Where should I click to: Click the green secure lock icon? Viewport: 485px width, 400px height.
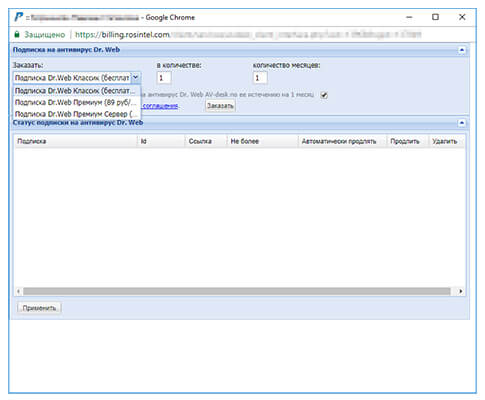pyautogui.click(x=17, y=35)
